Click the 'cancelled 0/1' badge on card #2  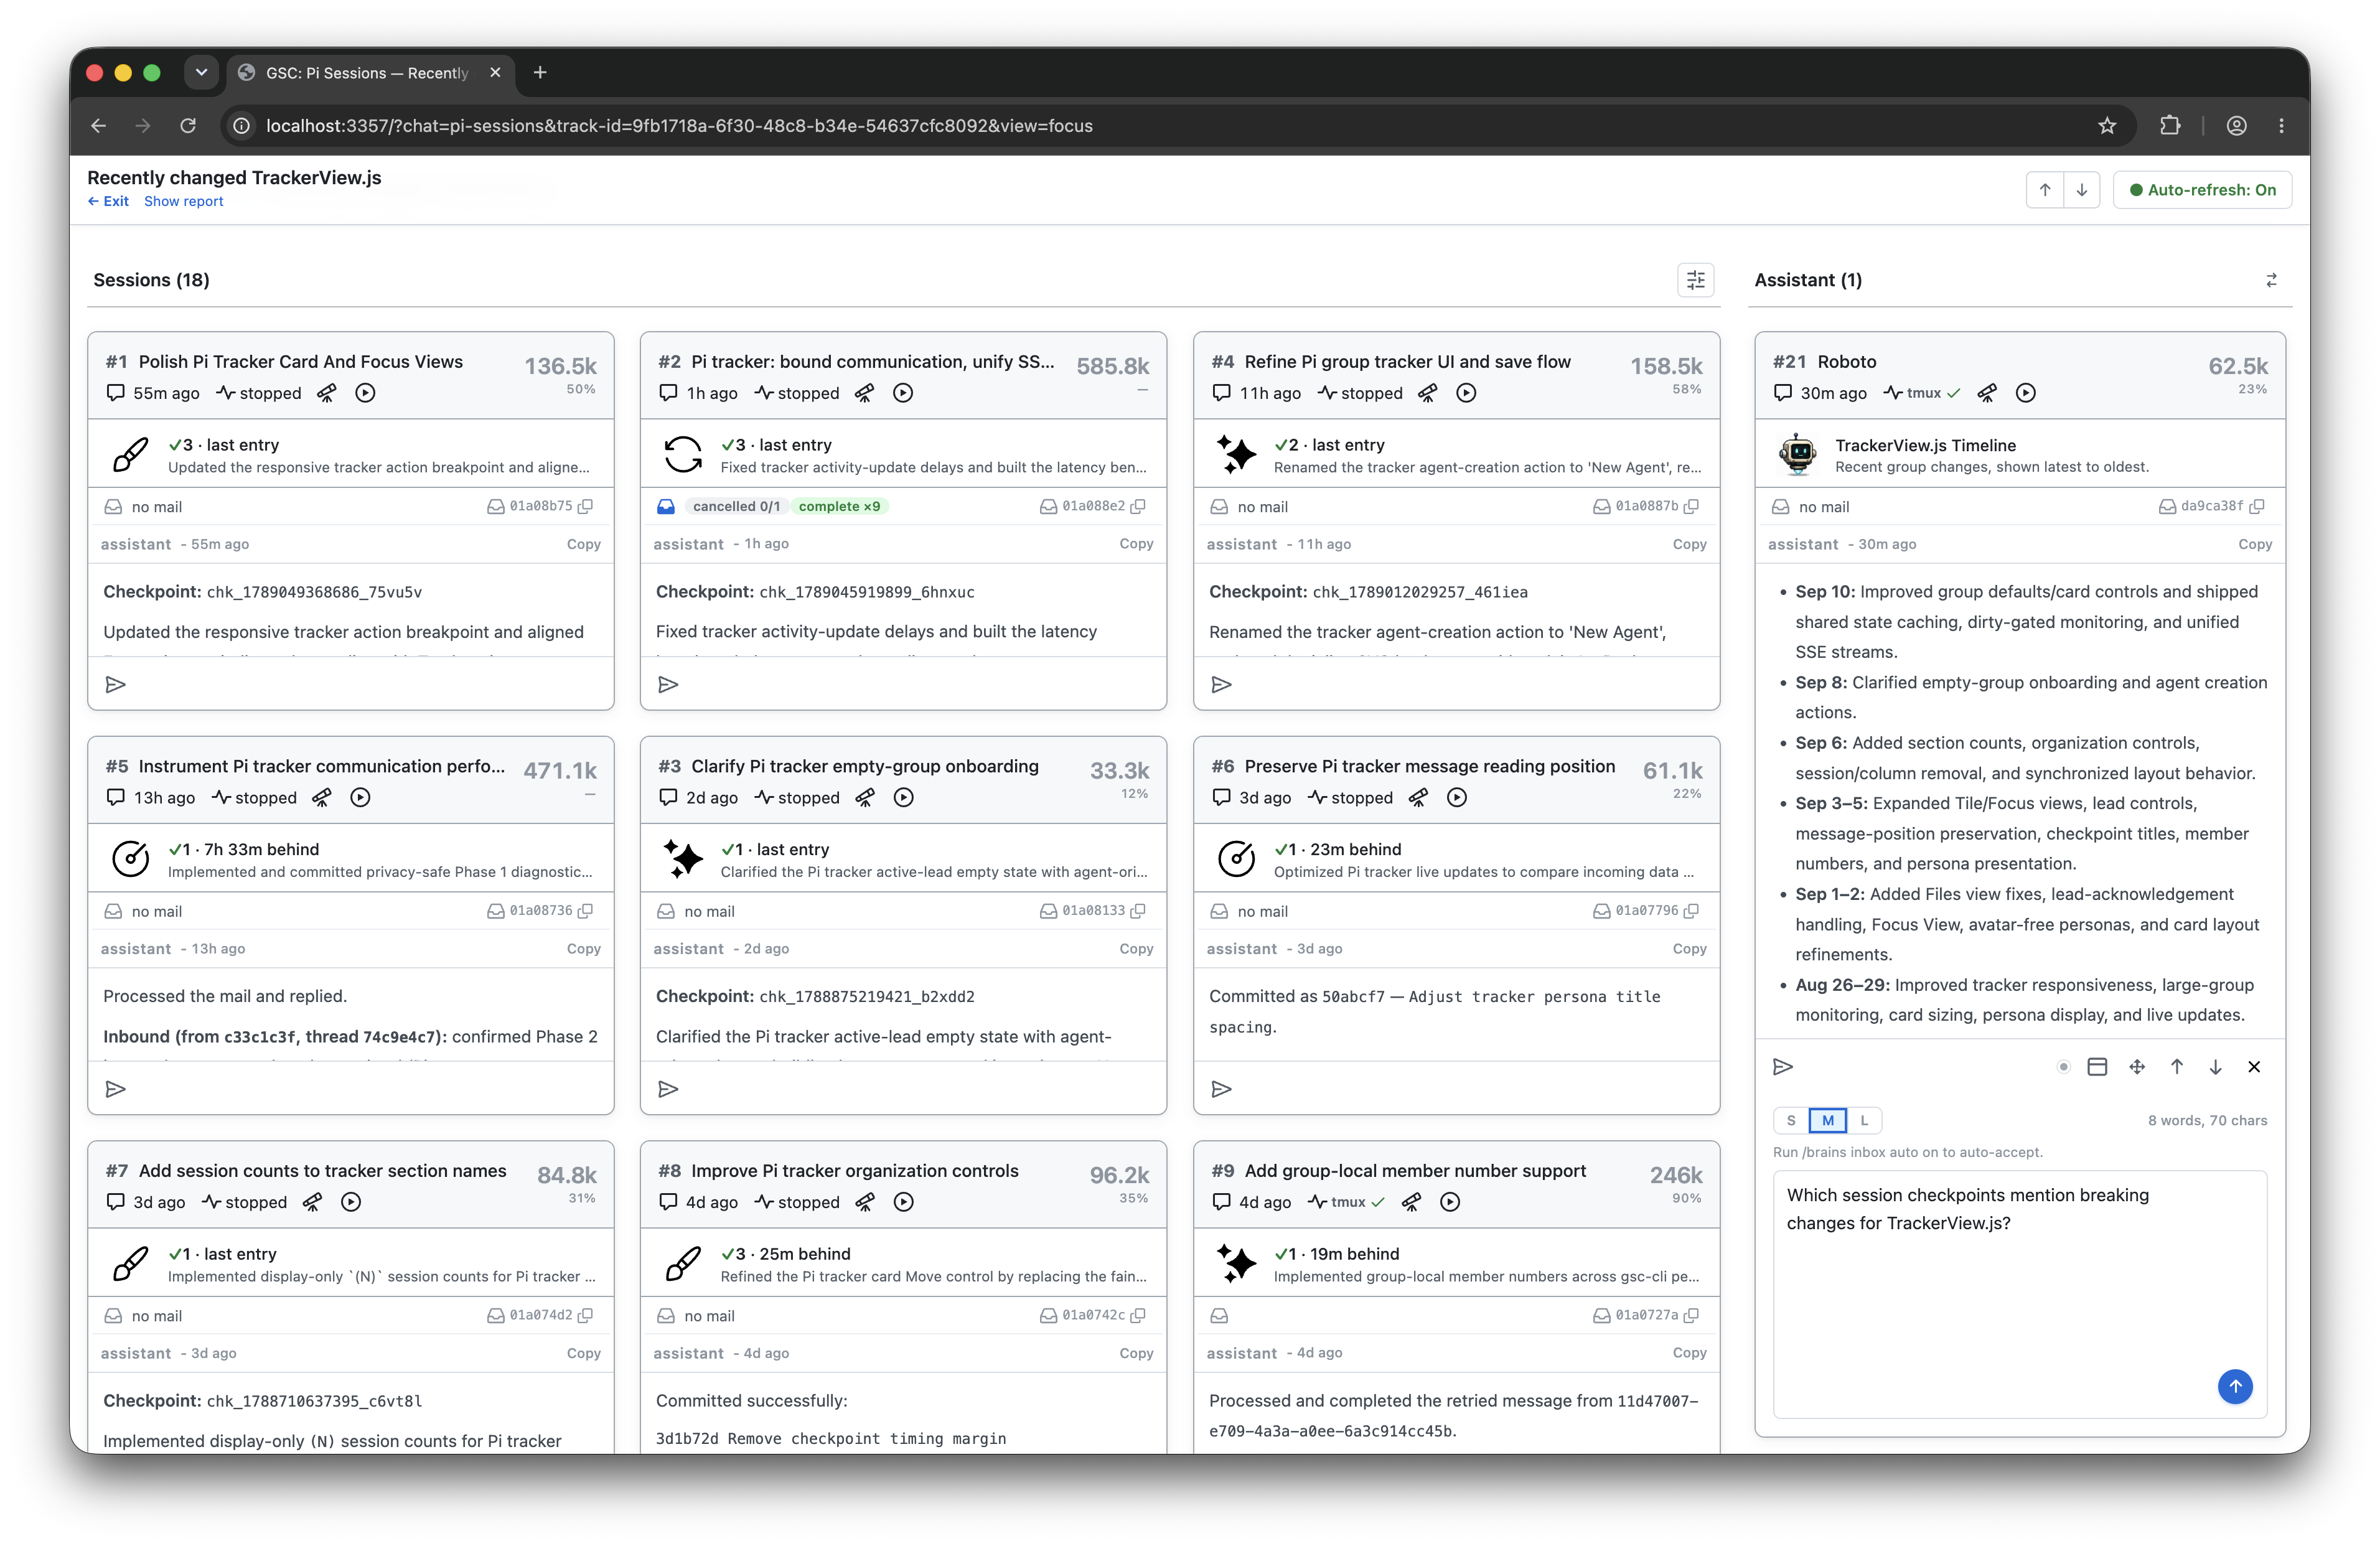point(736,506)
